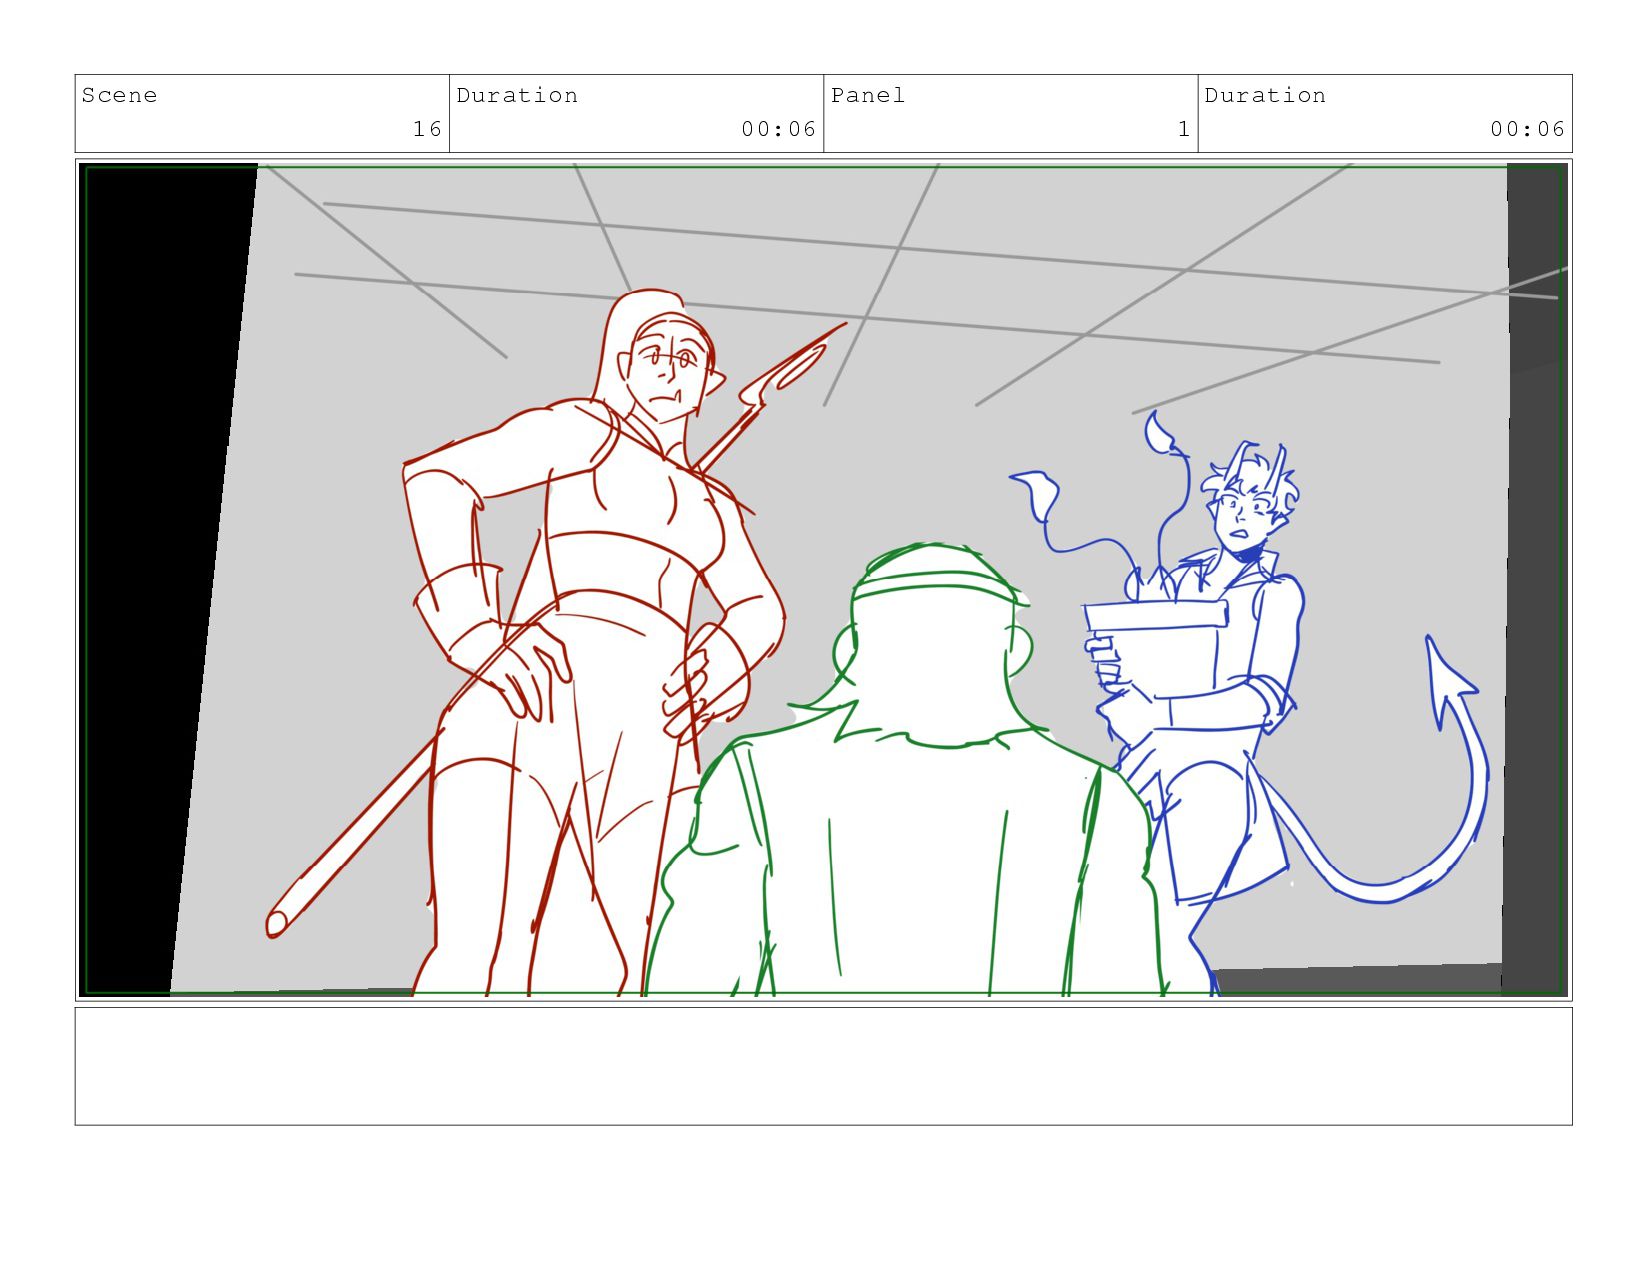Click the scene duration value 00:06
The height and width of the screenshot is (1275, 1650).
[778, 129]
